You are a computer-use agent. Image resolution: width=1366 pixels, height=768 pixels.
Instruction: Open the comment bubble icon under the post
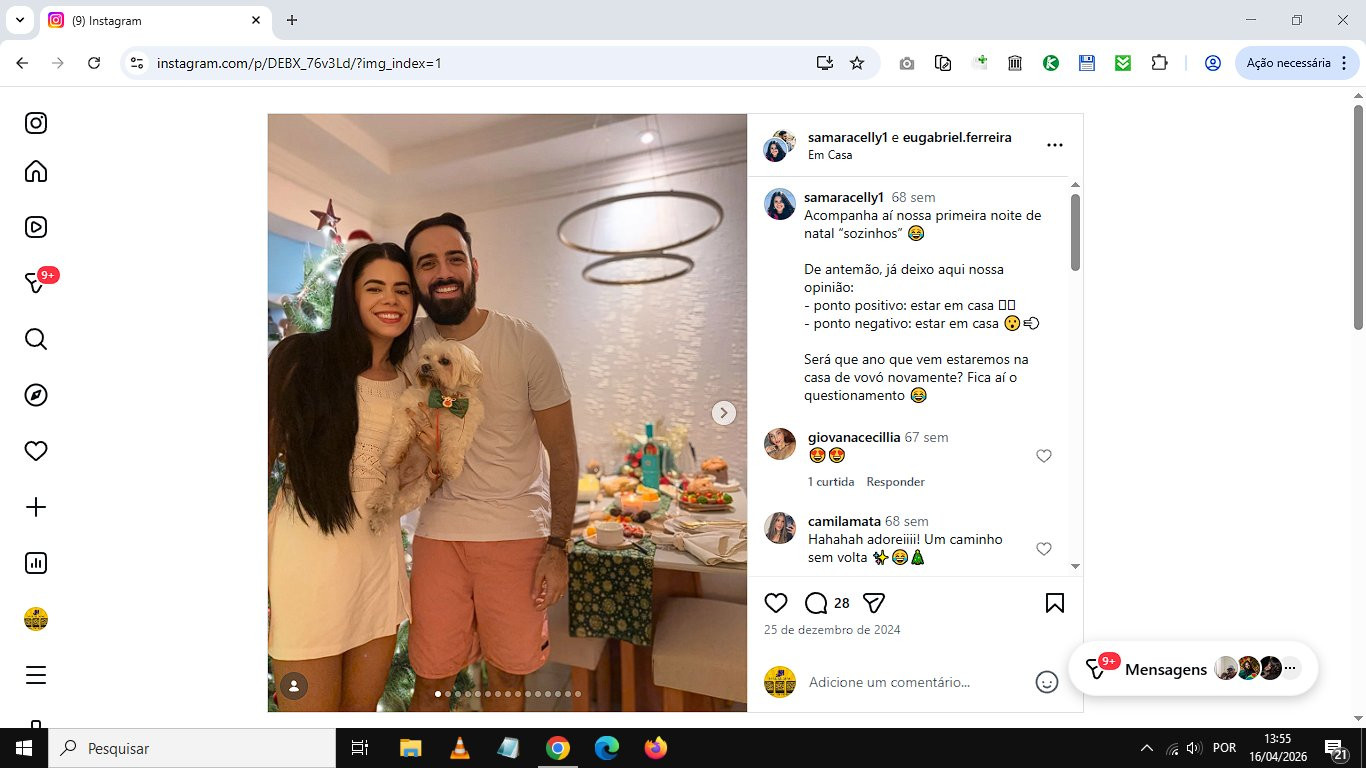tap(816, 603)
